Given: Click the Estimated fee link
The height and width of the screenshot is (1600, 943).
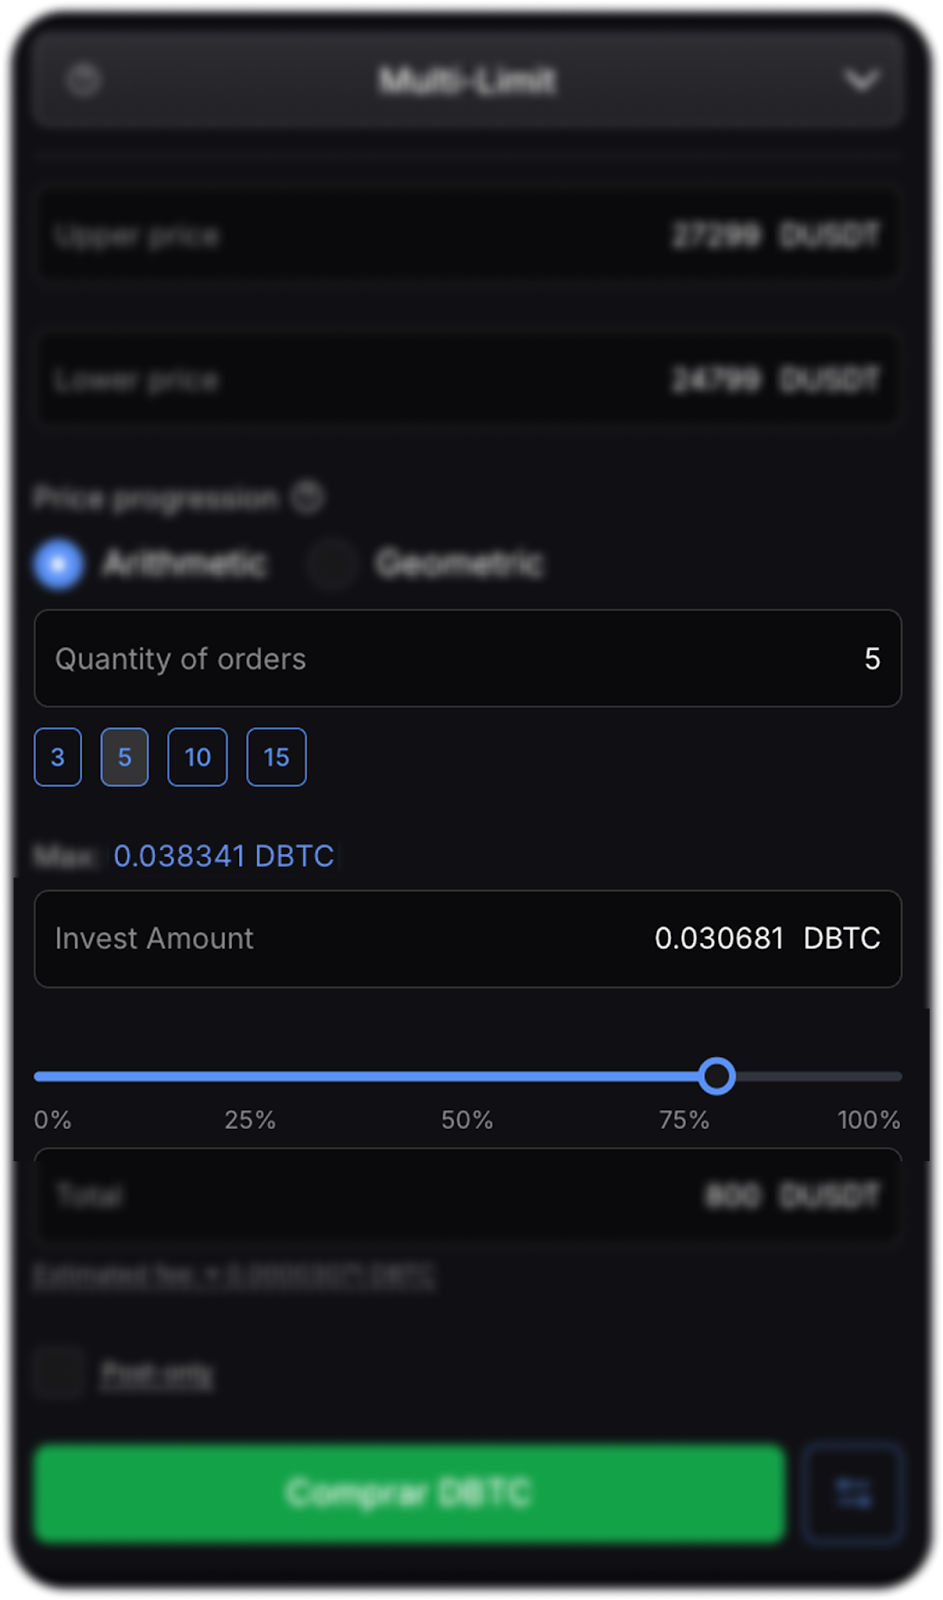Looking at the screenshot, I should (x=234, y=1276).
